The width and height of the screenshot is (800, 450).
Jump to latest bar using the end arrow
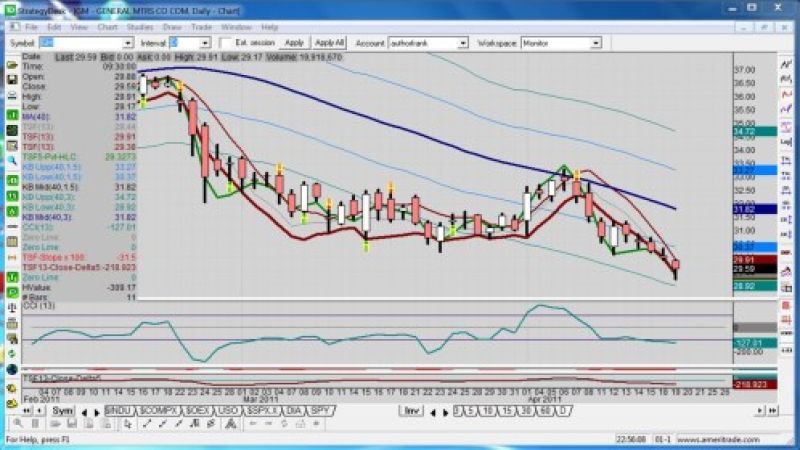coord(95,411)
